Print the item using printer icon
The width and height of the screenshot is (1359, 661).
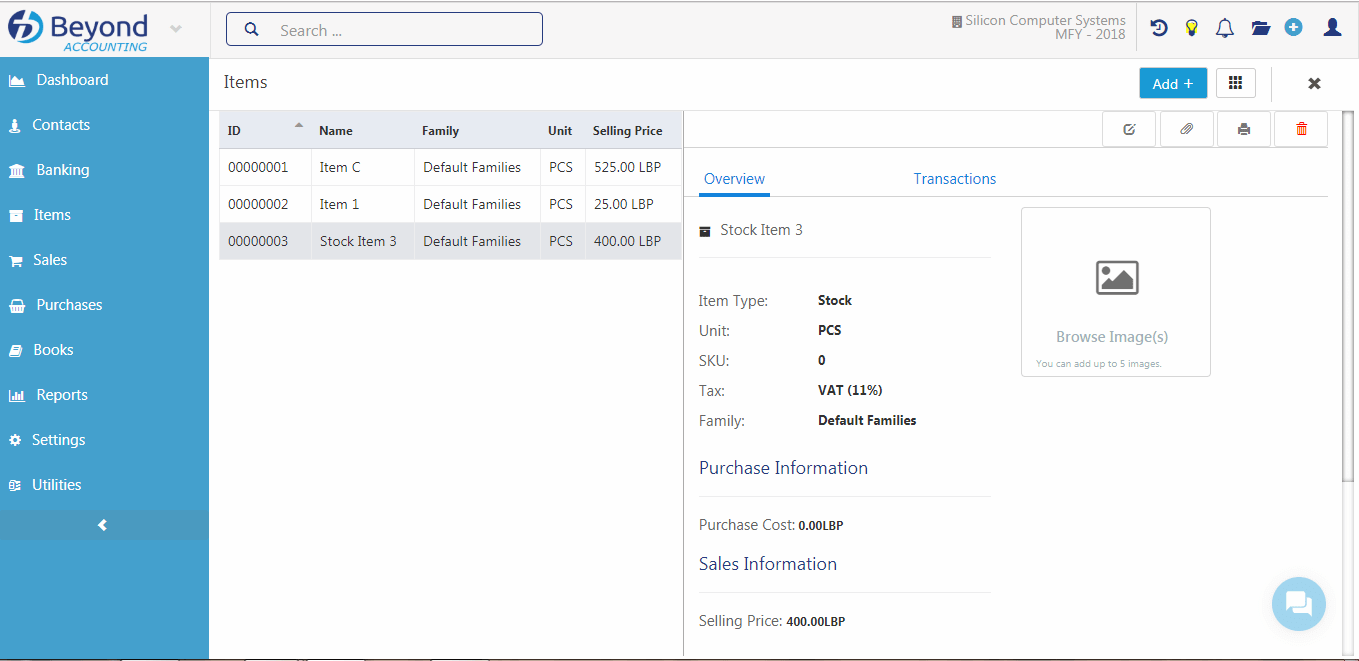(x=1244, y=129)
